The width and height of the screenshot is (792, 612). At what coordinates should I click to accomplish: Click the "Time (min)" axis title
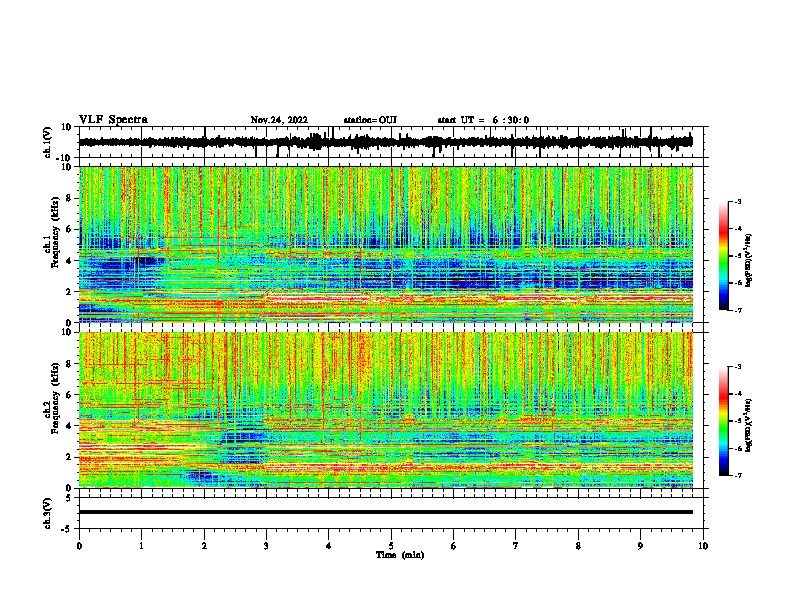pyautogui.click(x=400, y=555)
